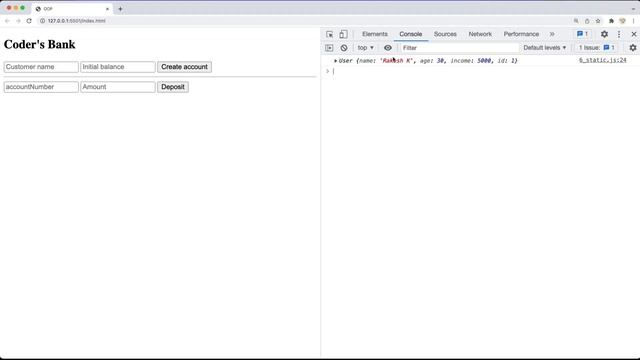Viewport: 640px width, 360px height.
Task: Open the Default levels dropdown
Action: pos(544,48)
